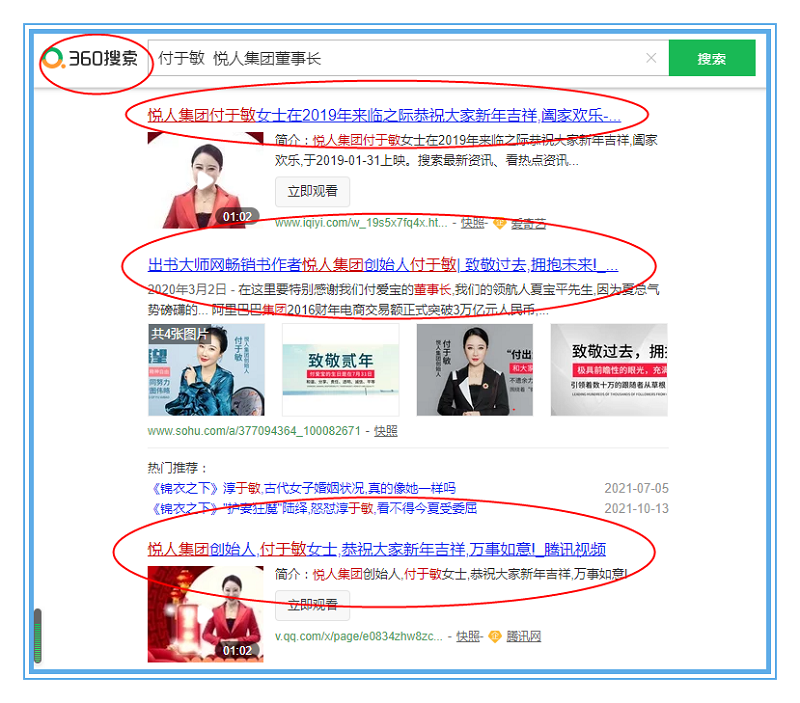Open the 共4张图片 first thumbnail
Screen dimensions: 800x703
click(x=206, y=369)
